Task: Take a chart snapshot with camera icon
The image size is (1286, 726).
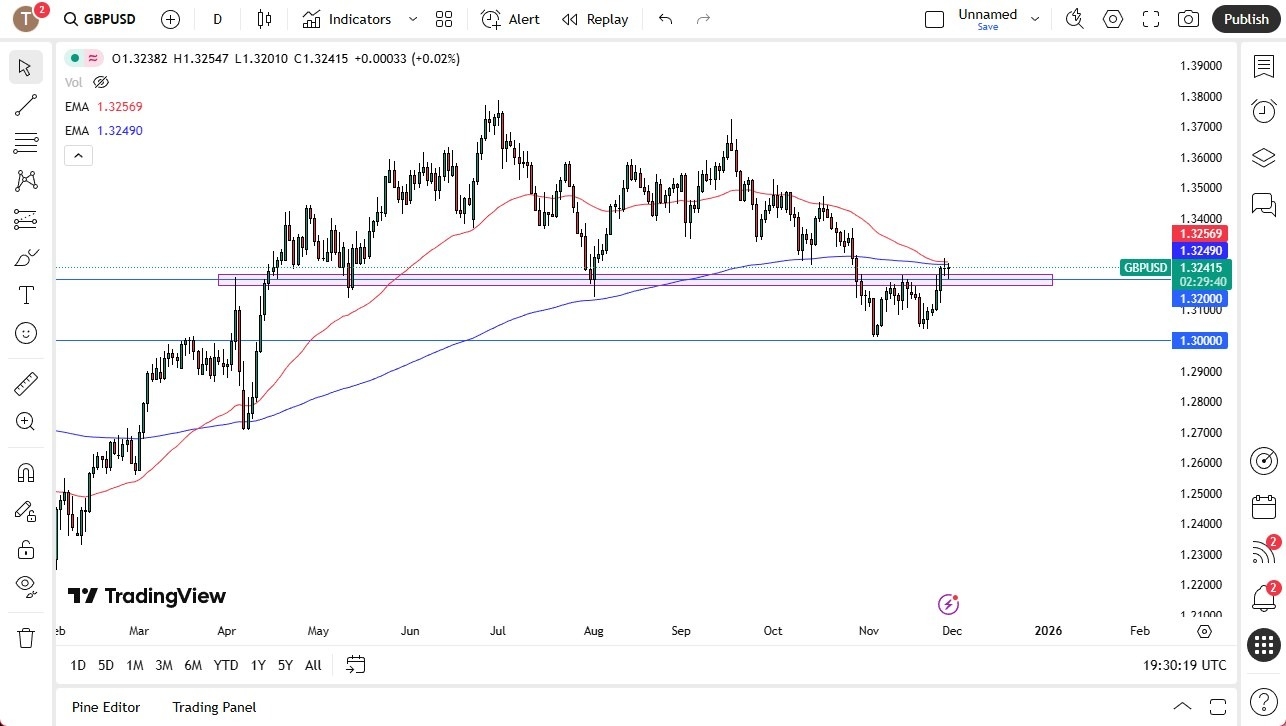Action: [x=1187, y=18]
